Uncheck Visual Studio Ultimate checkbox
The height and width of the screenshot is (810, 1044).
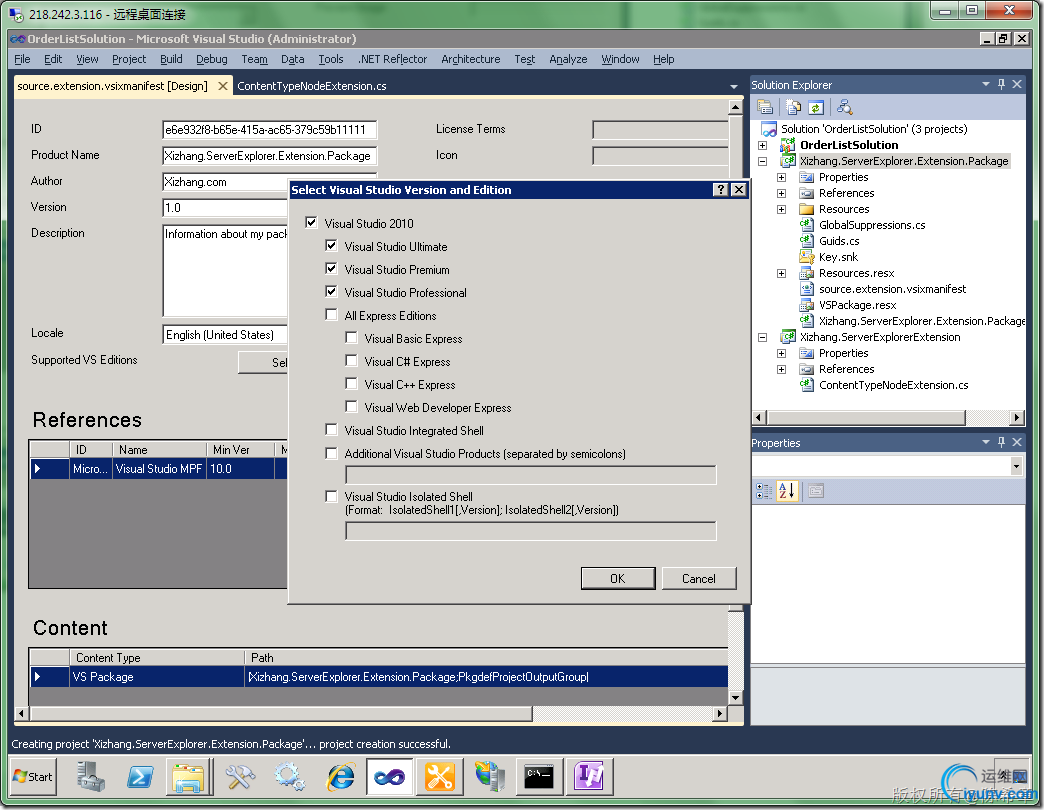[332, 246]
